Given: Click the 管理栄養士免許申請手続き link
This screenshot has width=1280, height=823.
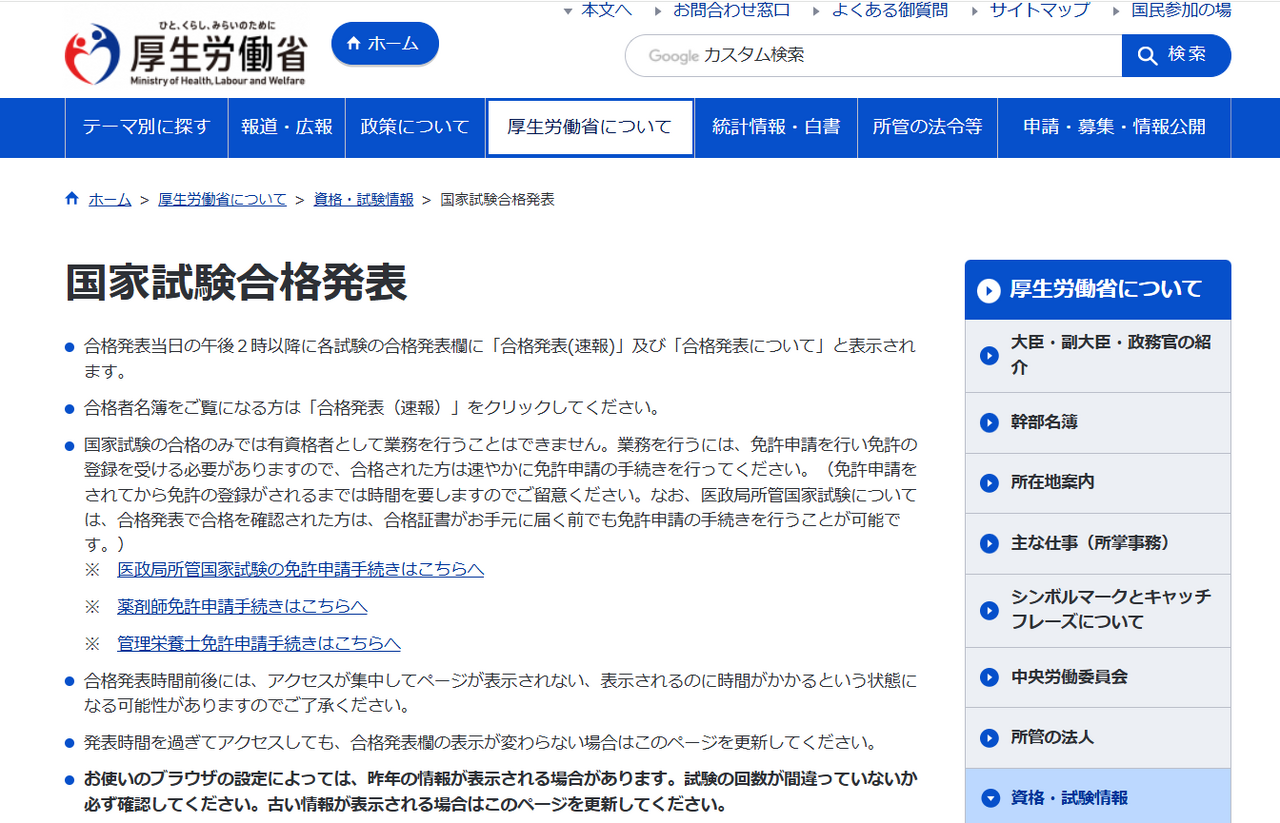Looking at the screenshot, I should point(258,642).
